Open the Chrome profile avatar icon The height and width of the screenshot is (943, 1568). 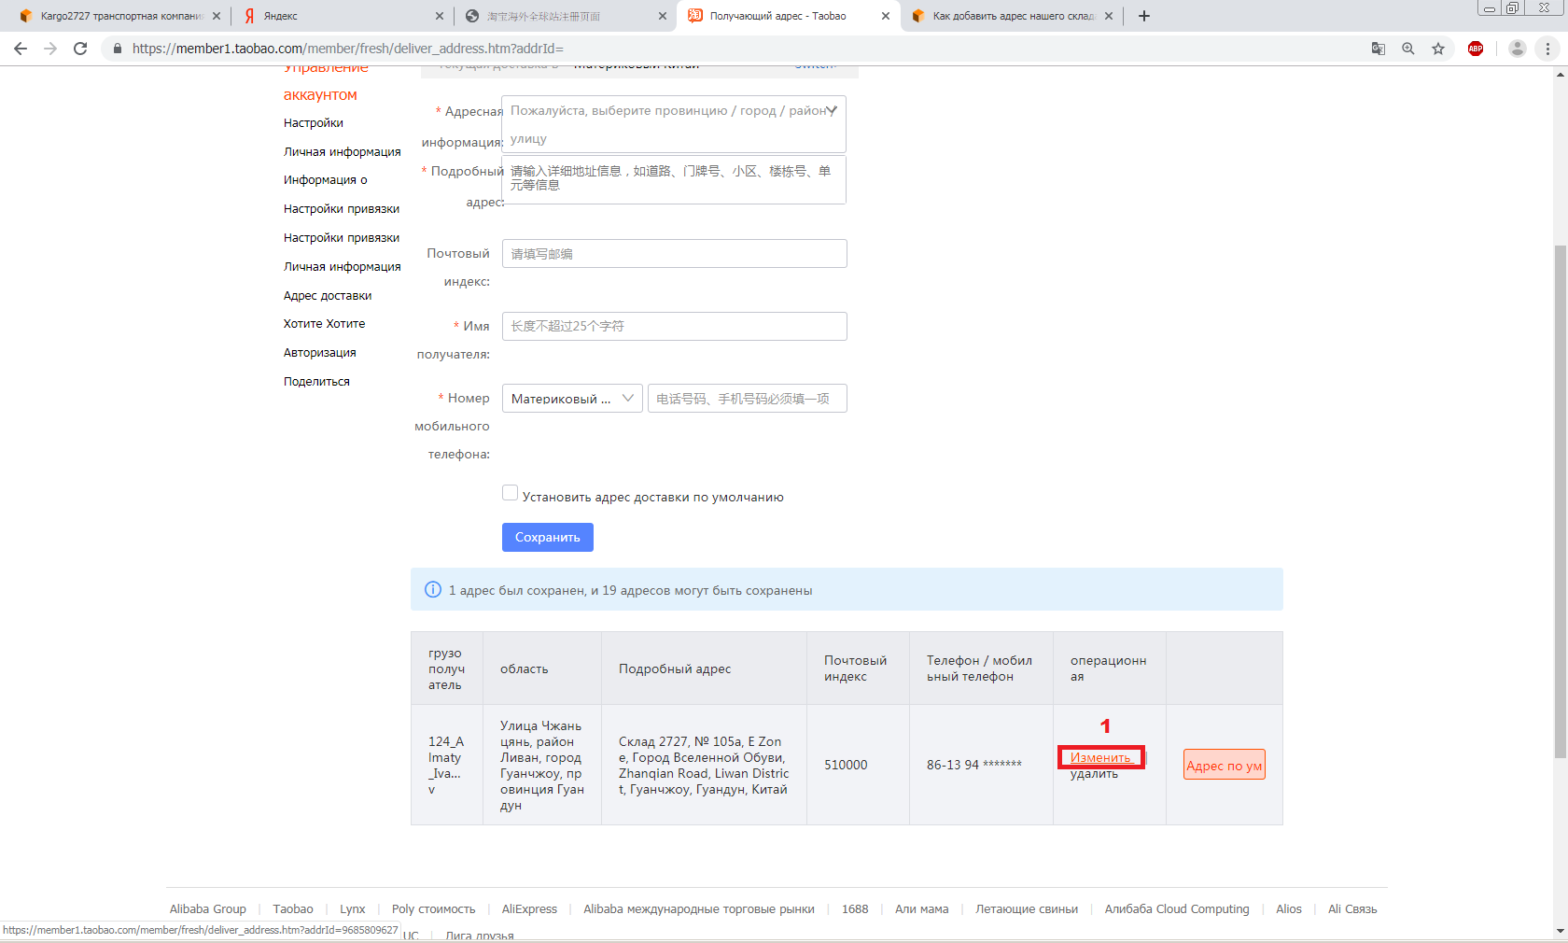click(1517, 48)
